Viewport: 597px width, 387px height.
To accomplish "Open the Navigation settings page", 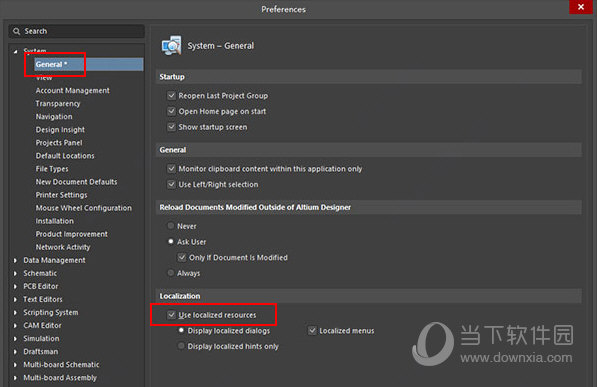I will click(54, 117).
